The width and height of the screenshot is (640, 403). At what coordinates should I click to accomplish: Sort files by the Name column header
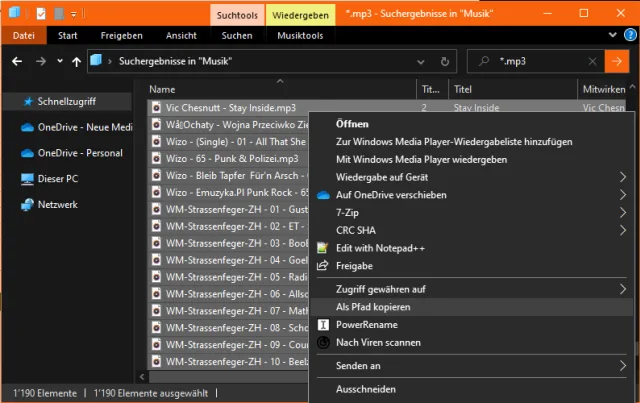click(162, 89)
